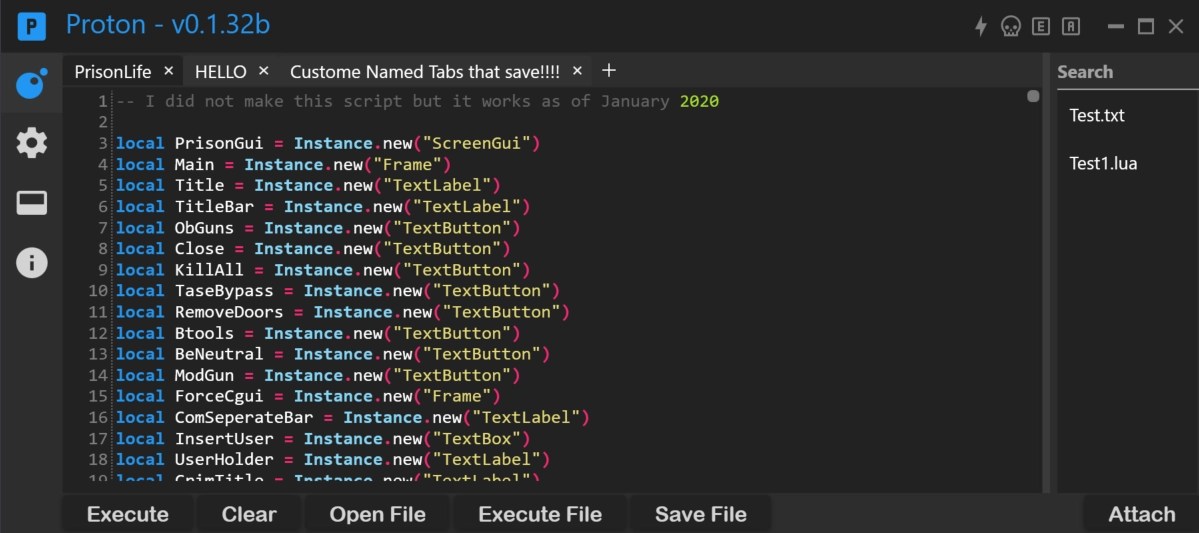Click the Attach button

1142,514
